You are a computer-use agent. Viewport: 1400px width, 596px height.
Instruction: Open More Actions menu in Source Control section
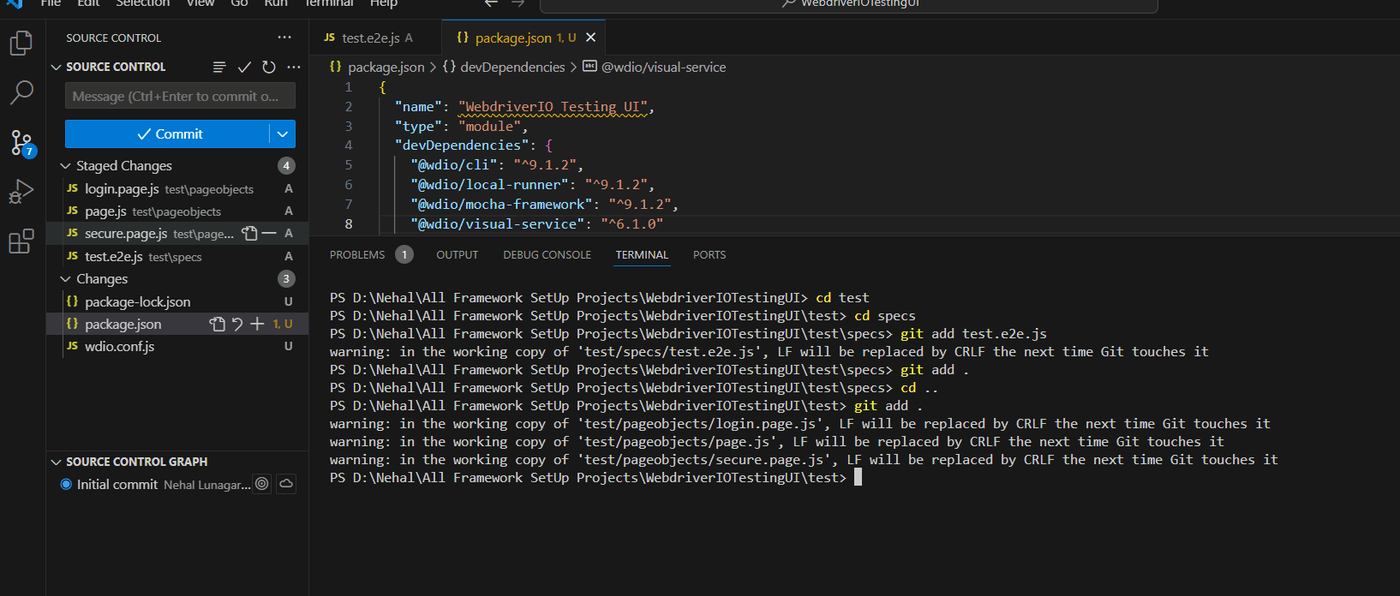293,67
